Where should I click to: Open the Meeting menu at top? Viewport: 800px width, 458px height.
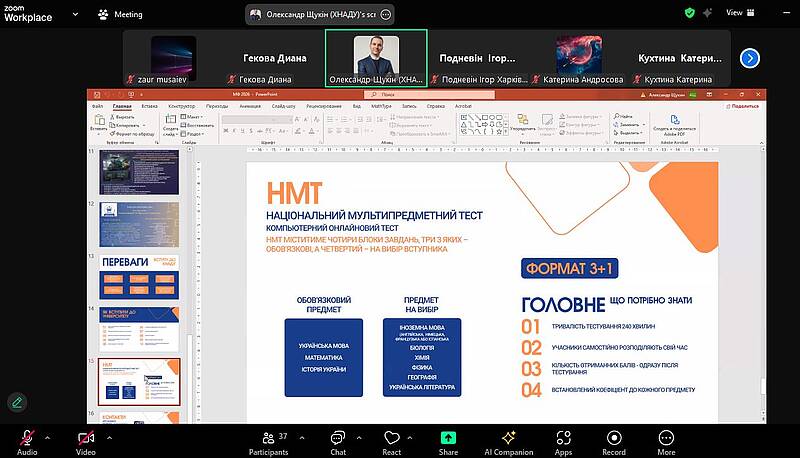[120, 14]
